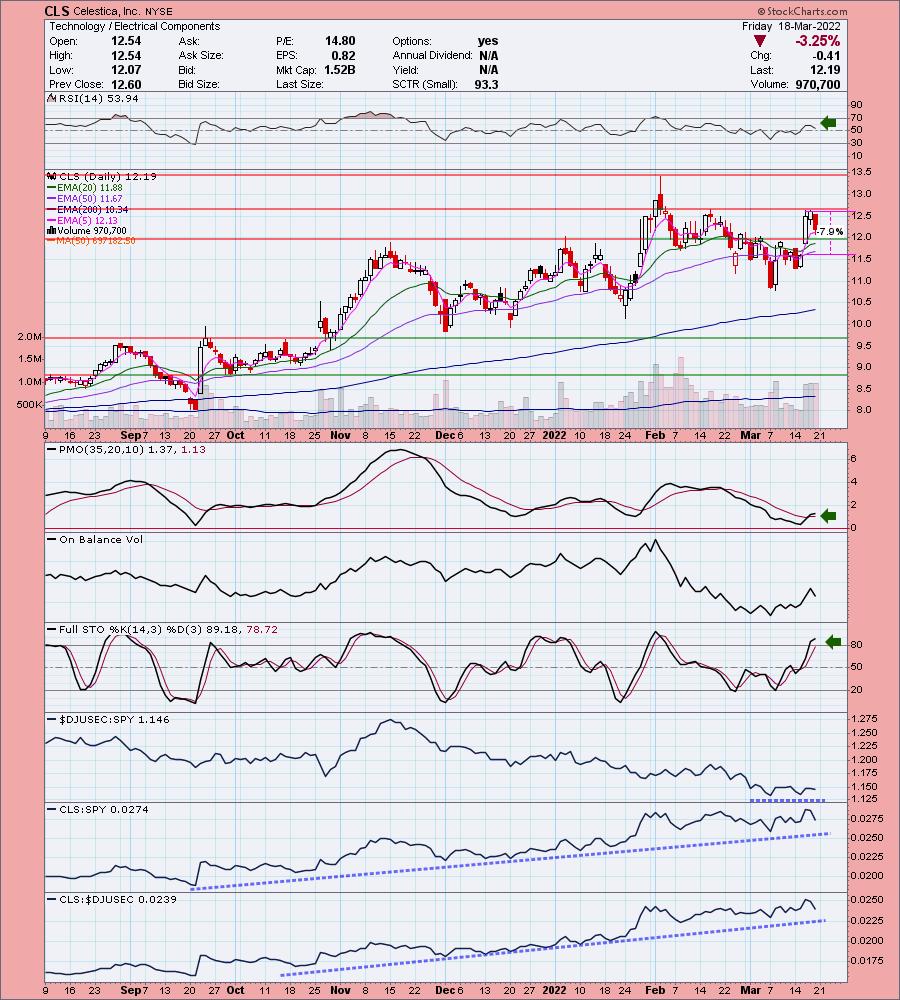The height and width of the screenshot is (1000, 900).
Task: Click the RSI(14) 53.94 panel label
Action: click(94, 98)
